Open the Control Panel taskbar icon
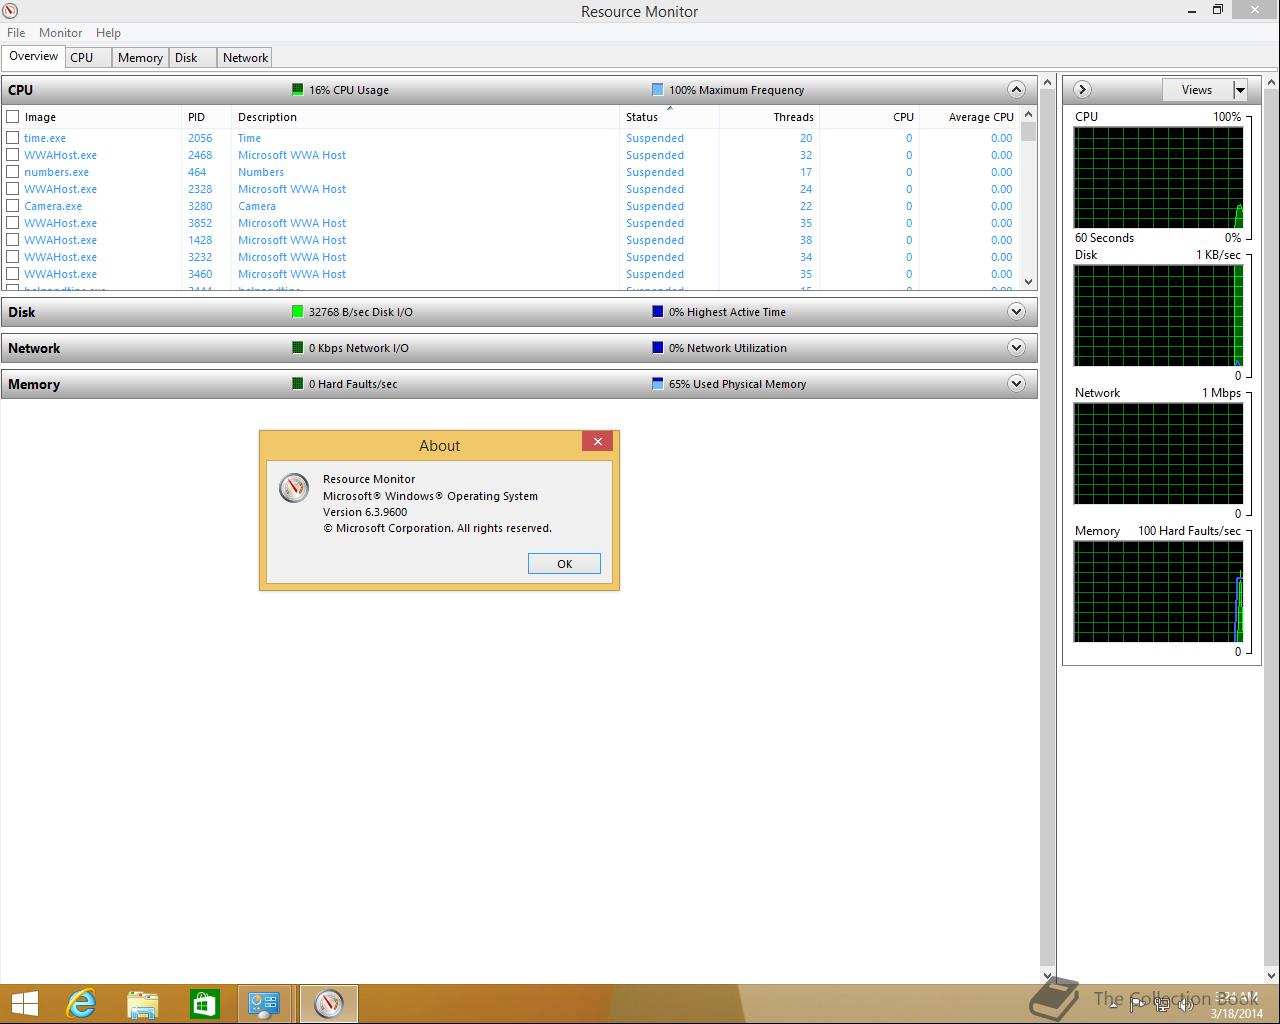 265,1003
